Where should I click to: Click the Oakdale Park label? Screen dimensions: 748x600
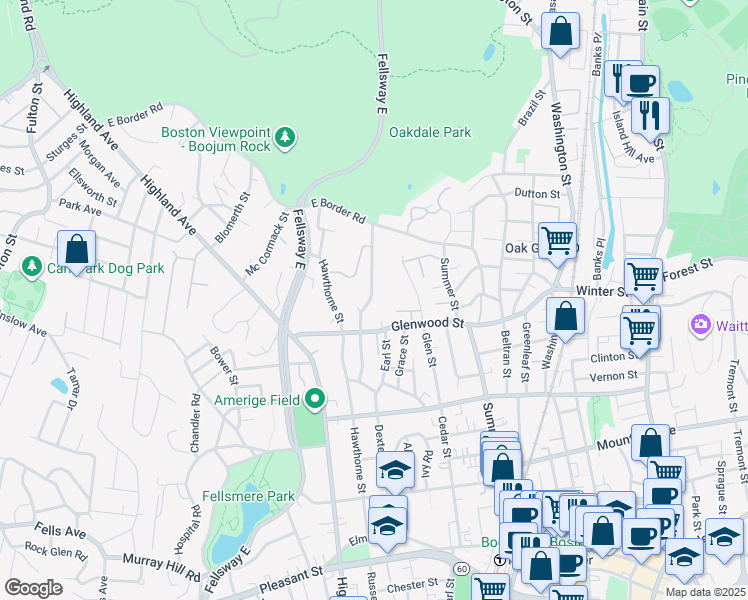pyautogui.click(x=430, y=132)
